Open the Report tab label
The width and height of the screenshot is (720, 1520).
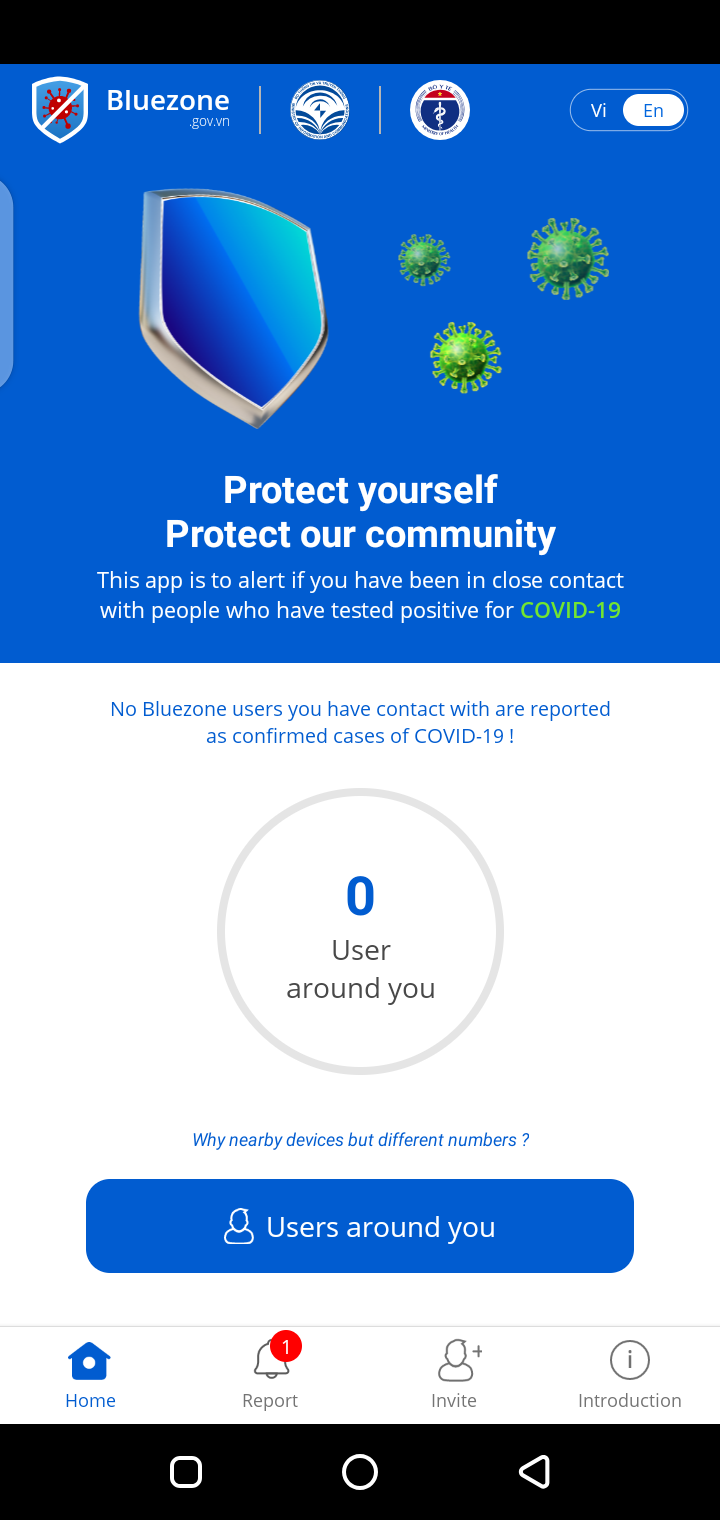pyautogui.click(x=270, y=1401)
